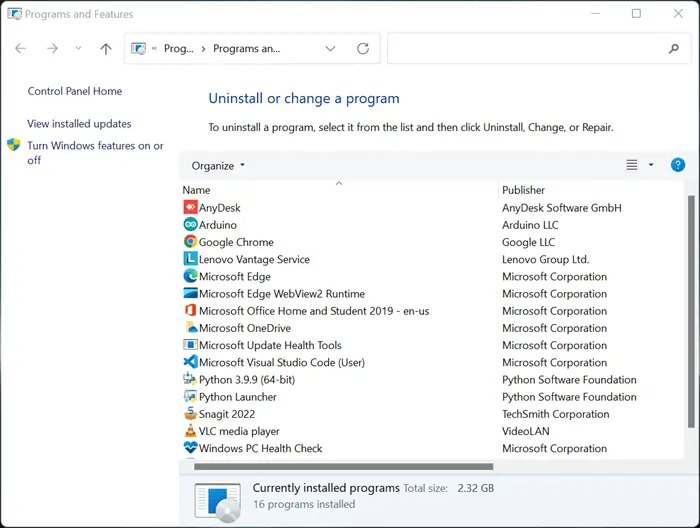Click the shield icon beside Windows features

14,145
